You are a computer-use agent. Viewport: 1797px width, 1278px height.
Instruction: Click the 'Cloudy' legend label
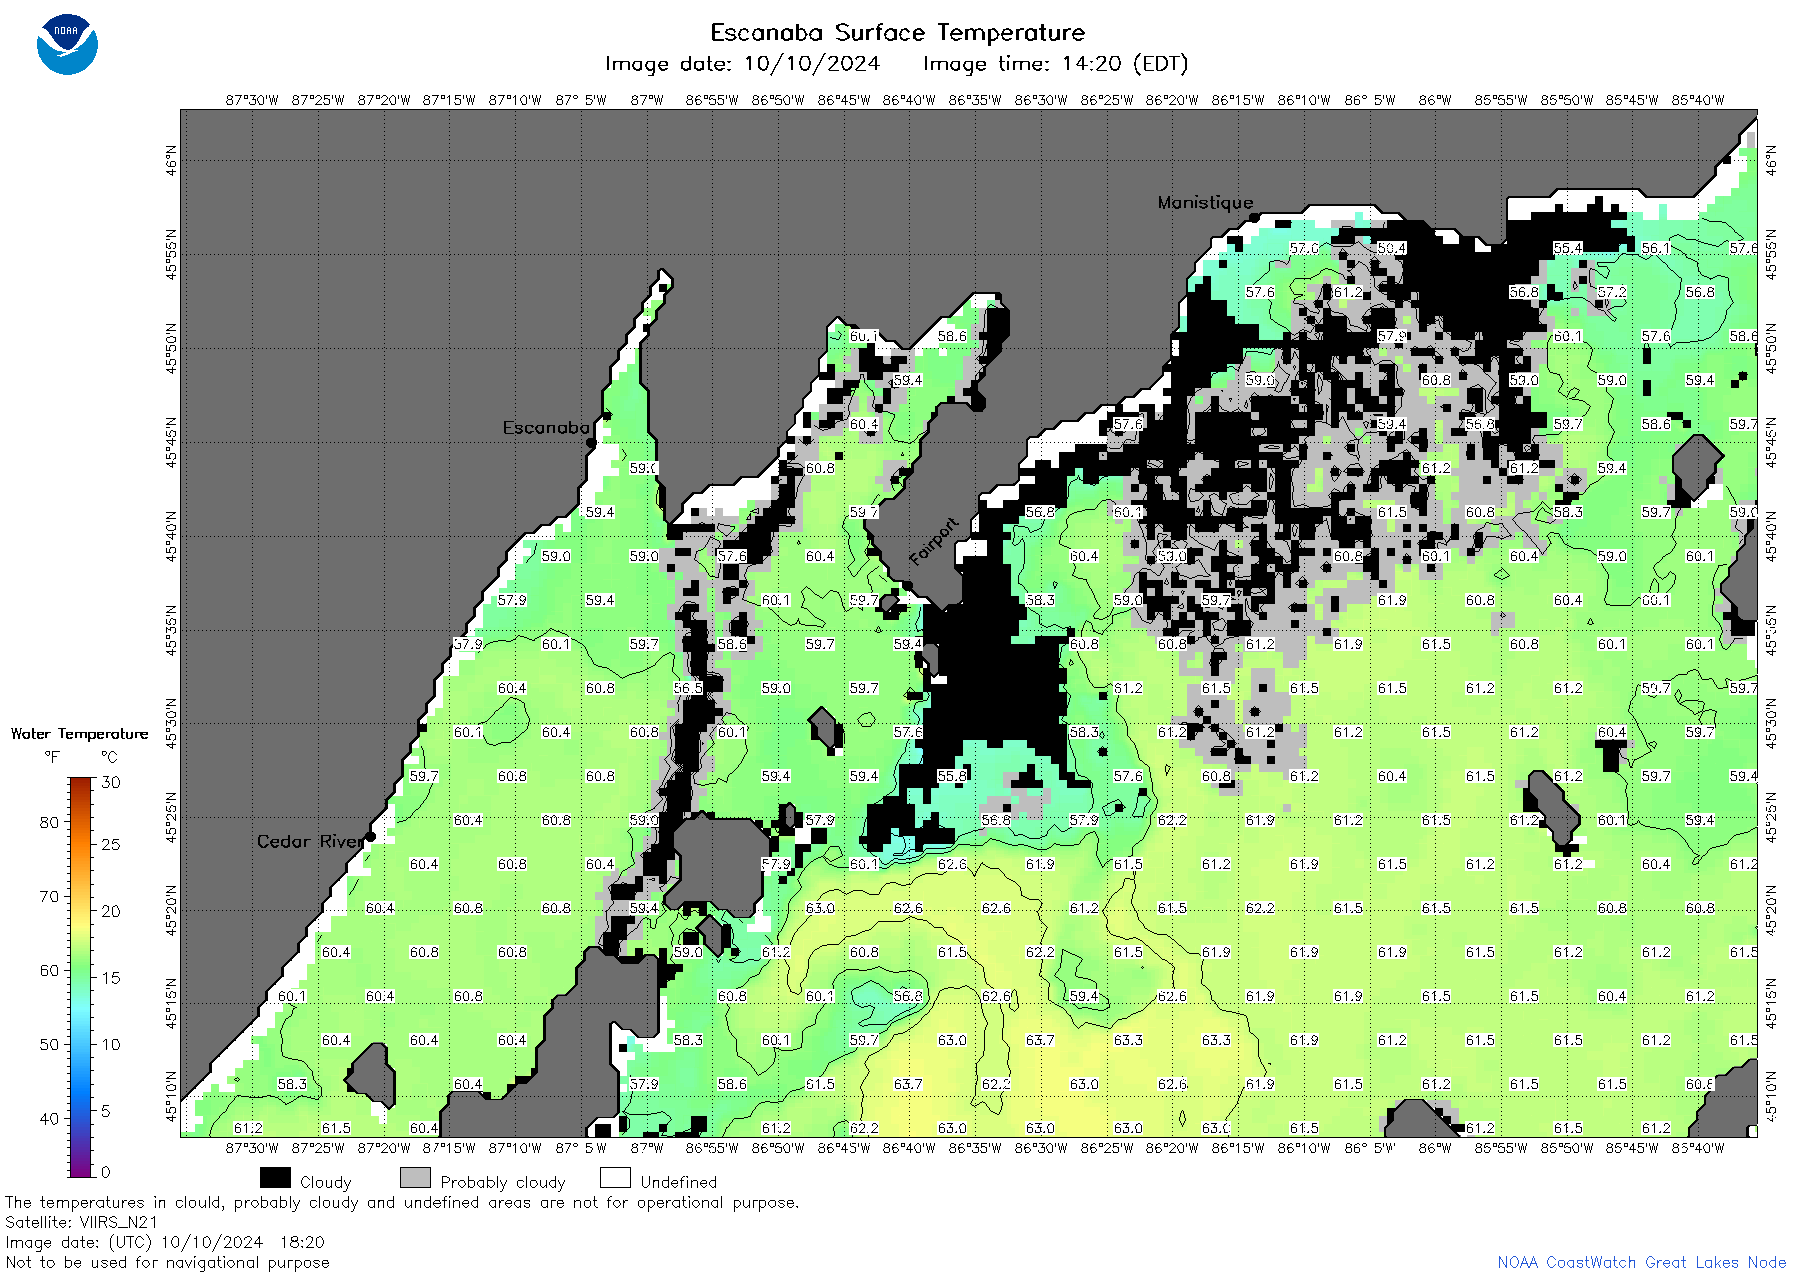(325, 1182)
